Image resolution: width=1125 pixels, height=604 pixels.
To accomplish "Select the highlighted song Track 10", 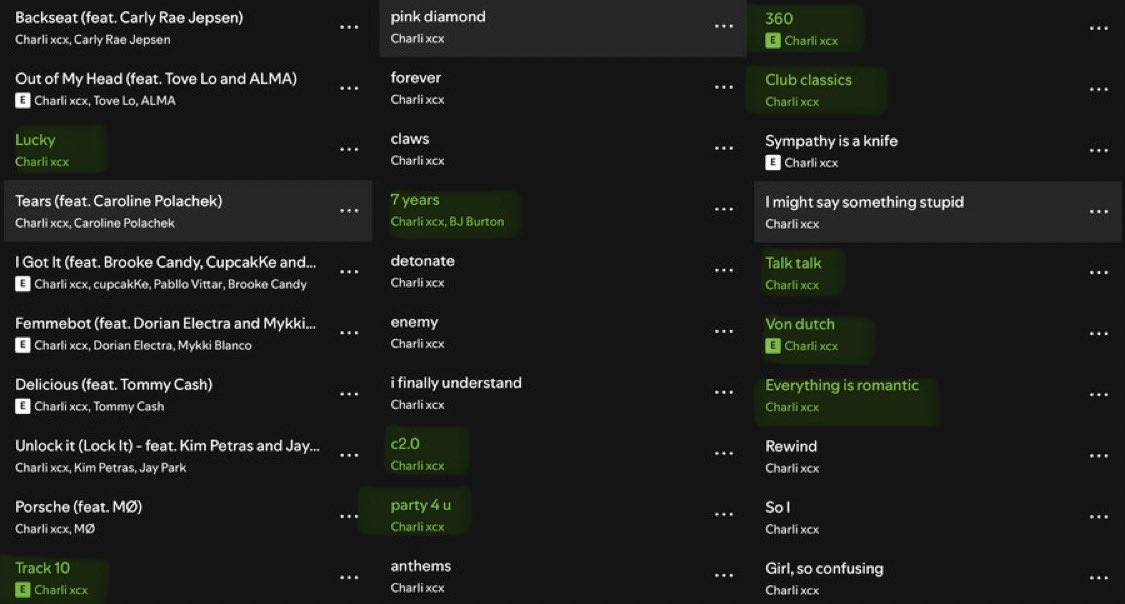I will [42, 568].
